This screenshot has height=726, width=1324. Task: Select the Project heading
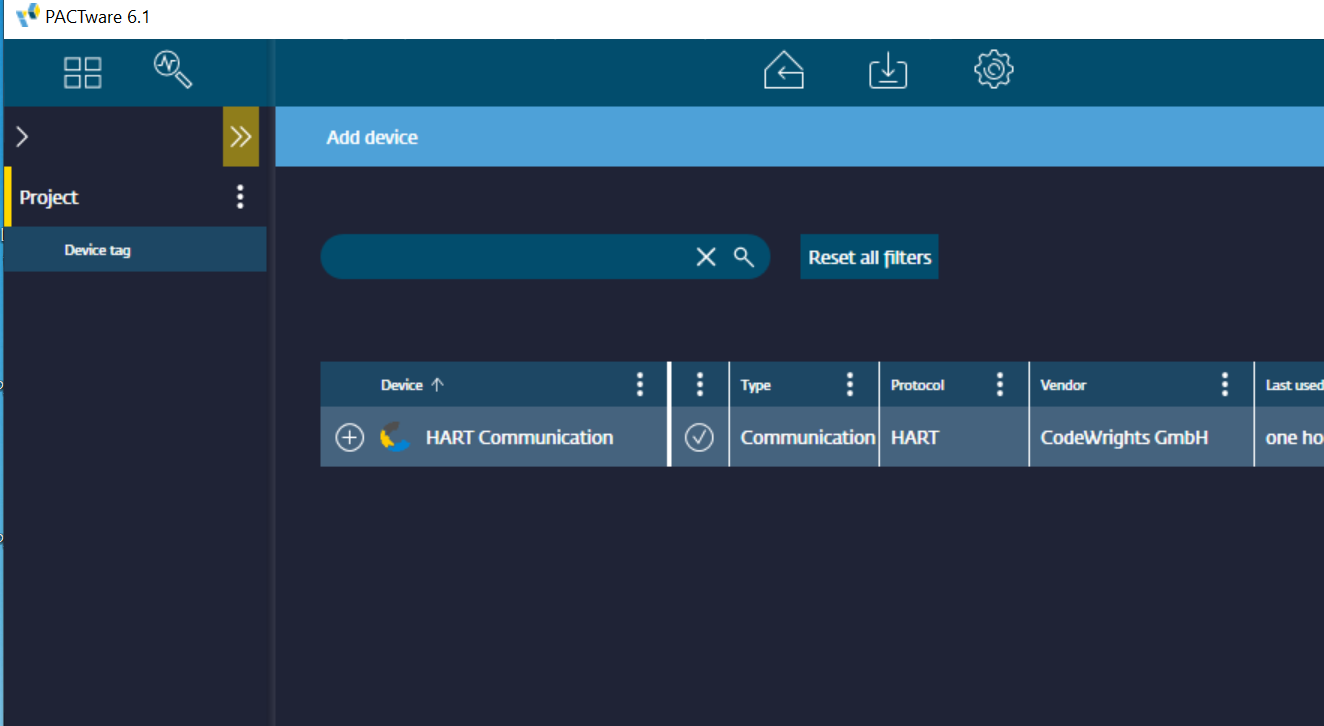pyautogui.click(x=49, y=197)
